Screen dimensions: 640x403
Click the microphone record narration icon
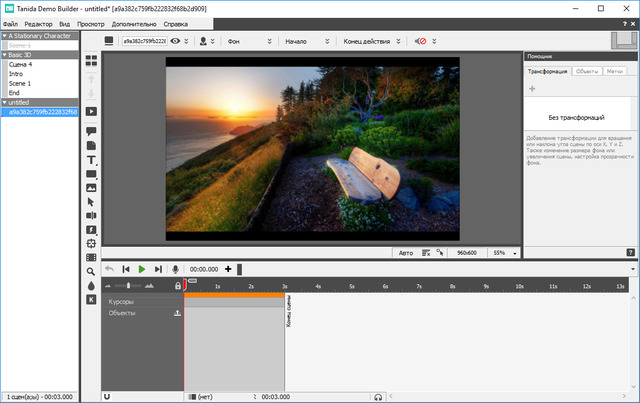coord(176,269)
